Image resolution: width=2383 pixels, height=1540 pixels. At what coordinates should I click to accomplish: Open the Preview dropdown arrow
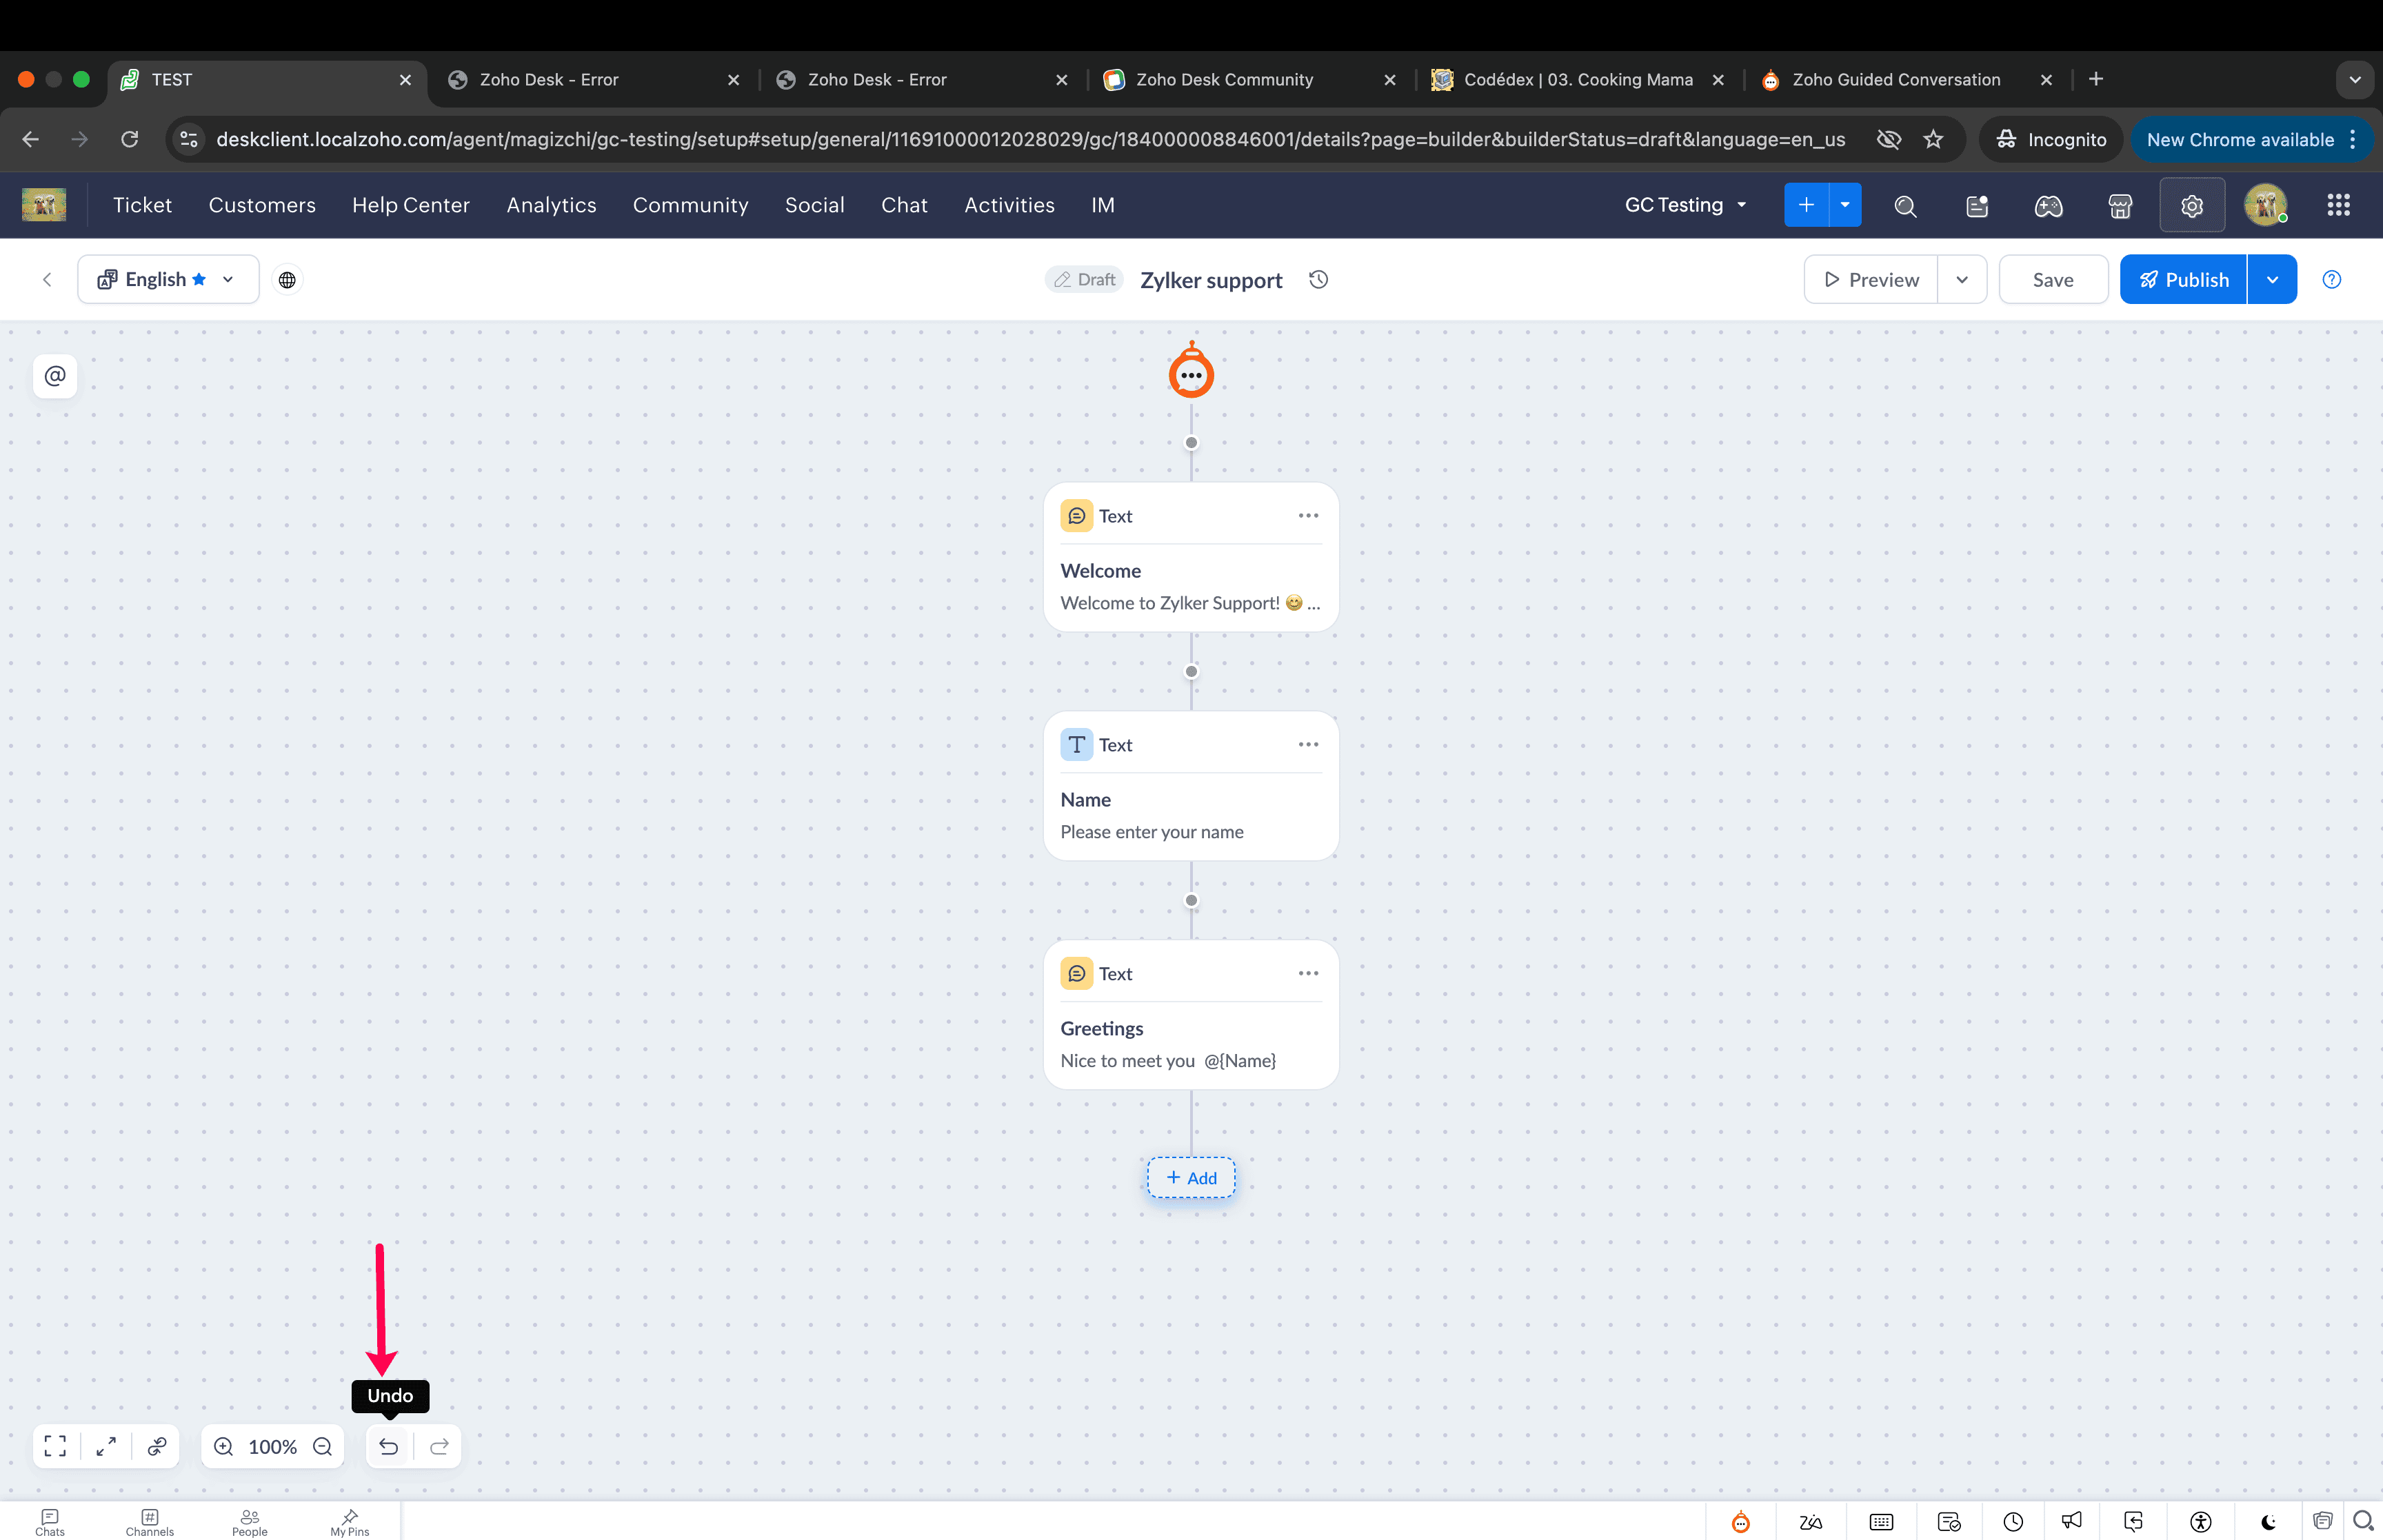click(1961, 280)
